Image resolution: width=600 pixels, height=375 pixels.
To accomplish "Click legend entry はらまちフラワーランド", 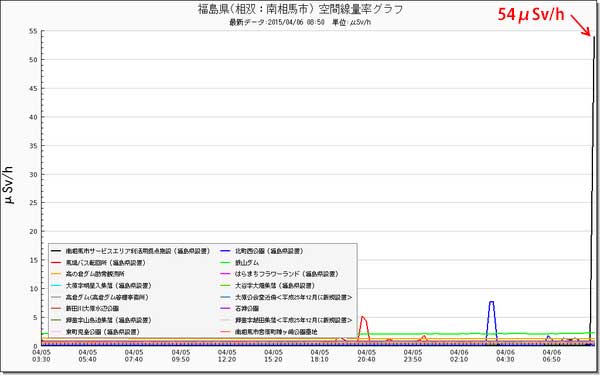I will (287, 274).
